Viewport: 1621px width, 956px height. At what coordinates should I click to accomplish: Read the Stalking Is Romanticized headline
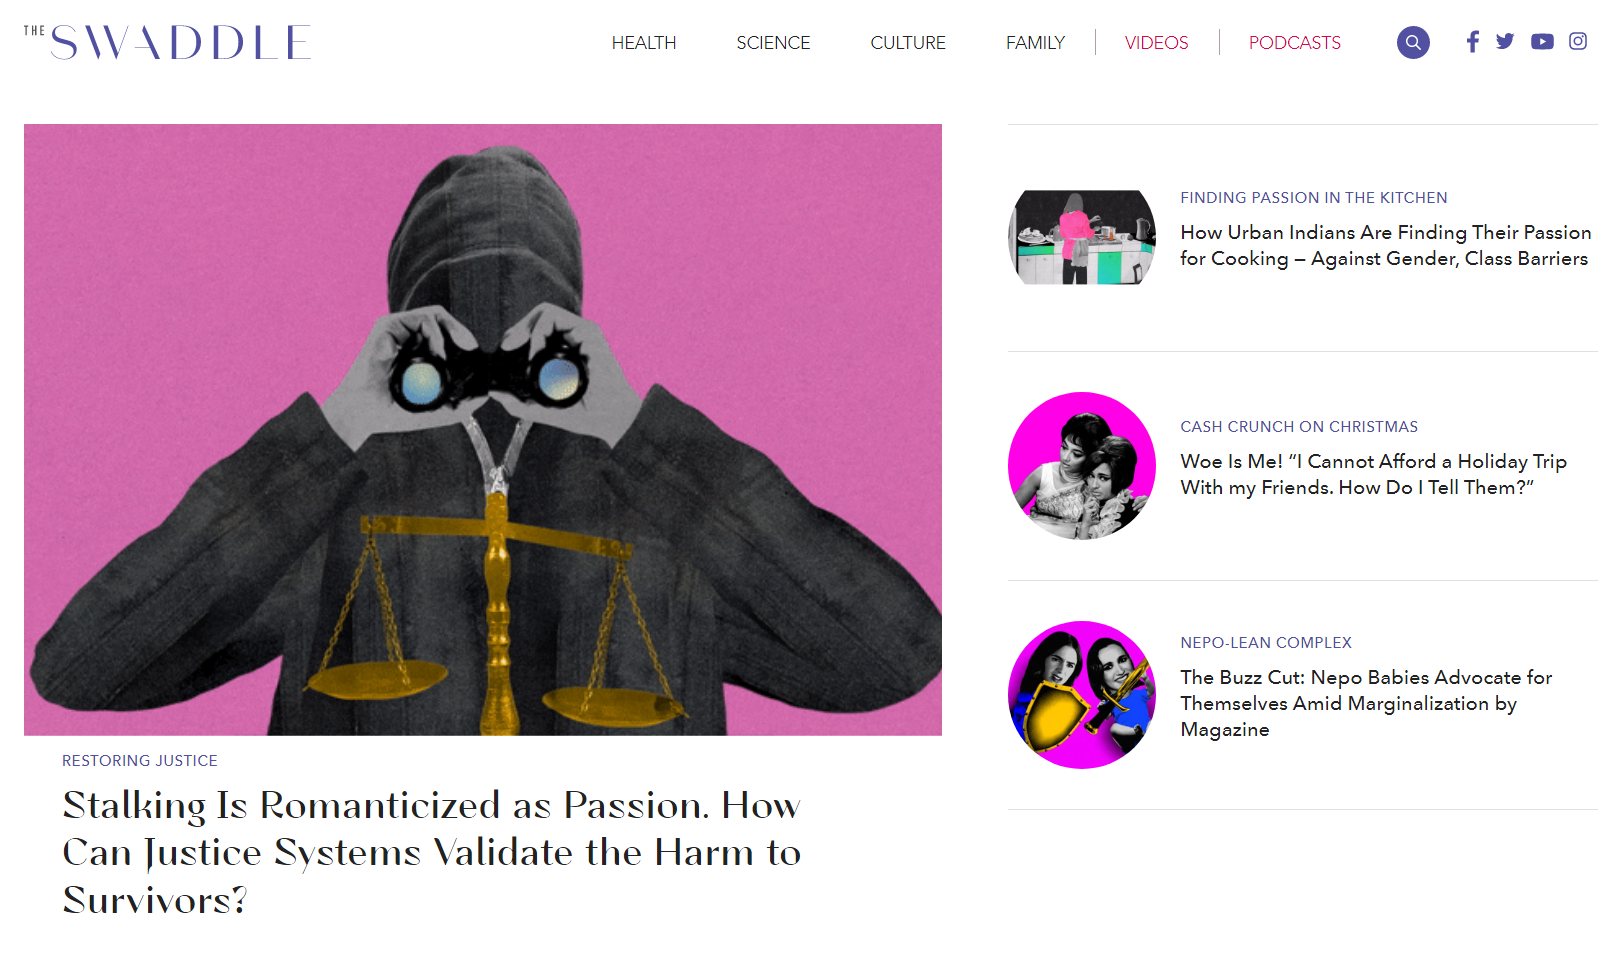coord(432,853)
